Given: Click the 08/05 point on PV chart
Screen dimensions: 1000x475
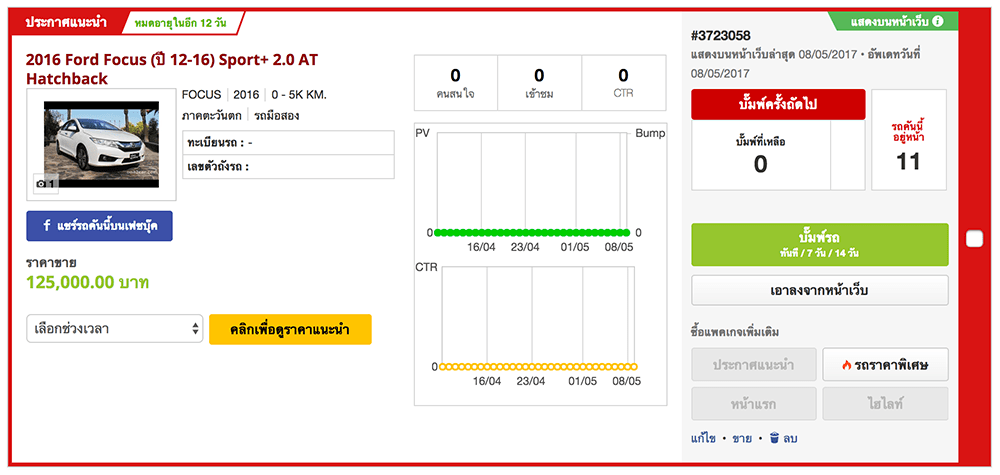Looking at the screenshot, I should pyautogui.click(x=627, y=232).
